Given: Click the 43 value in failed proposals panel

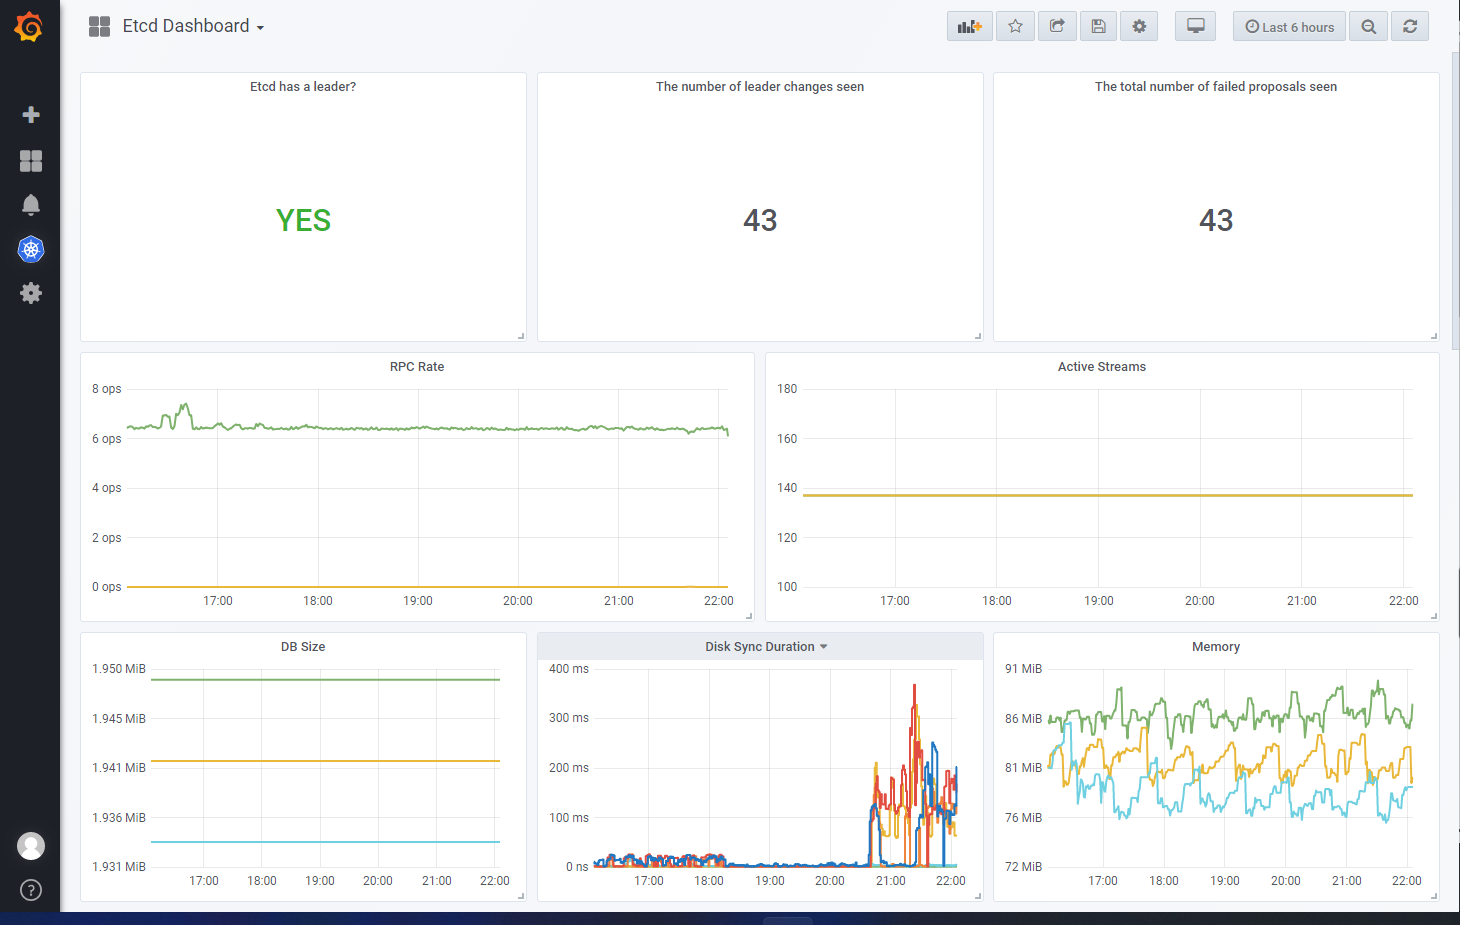Looking at the screenshot, I should coord(1216,220).
